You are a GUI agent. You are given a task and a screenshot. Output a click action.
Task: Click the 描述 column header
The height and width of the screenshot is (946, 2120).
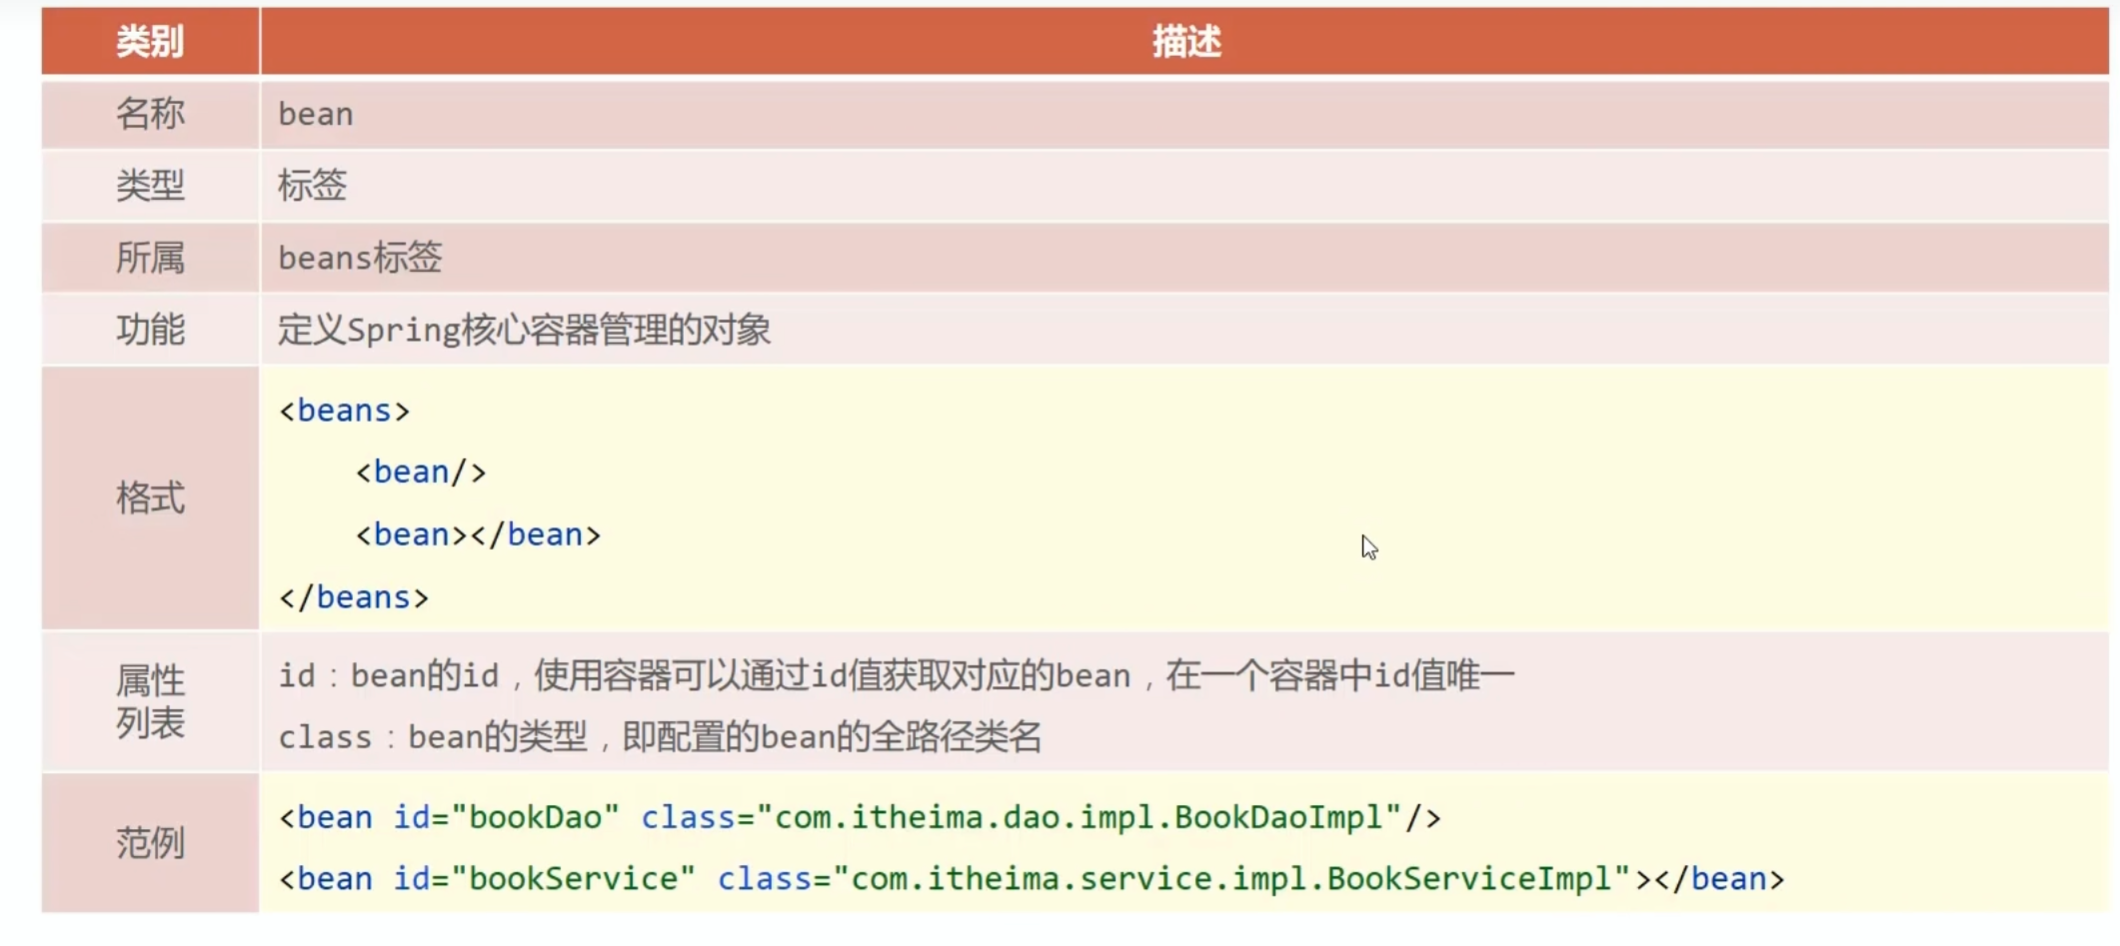pos(1186,42)
